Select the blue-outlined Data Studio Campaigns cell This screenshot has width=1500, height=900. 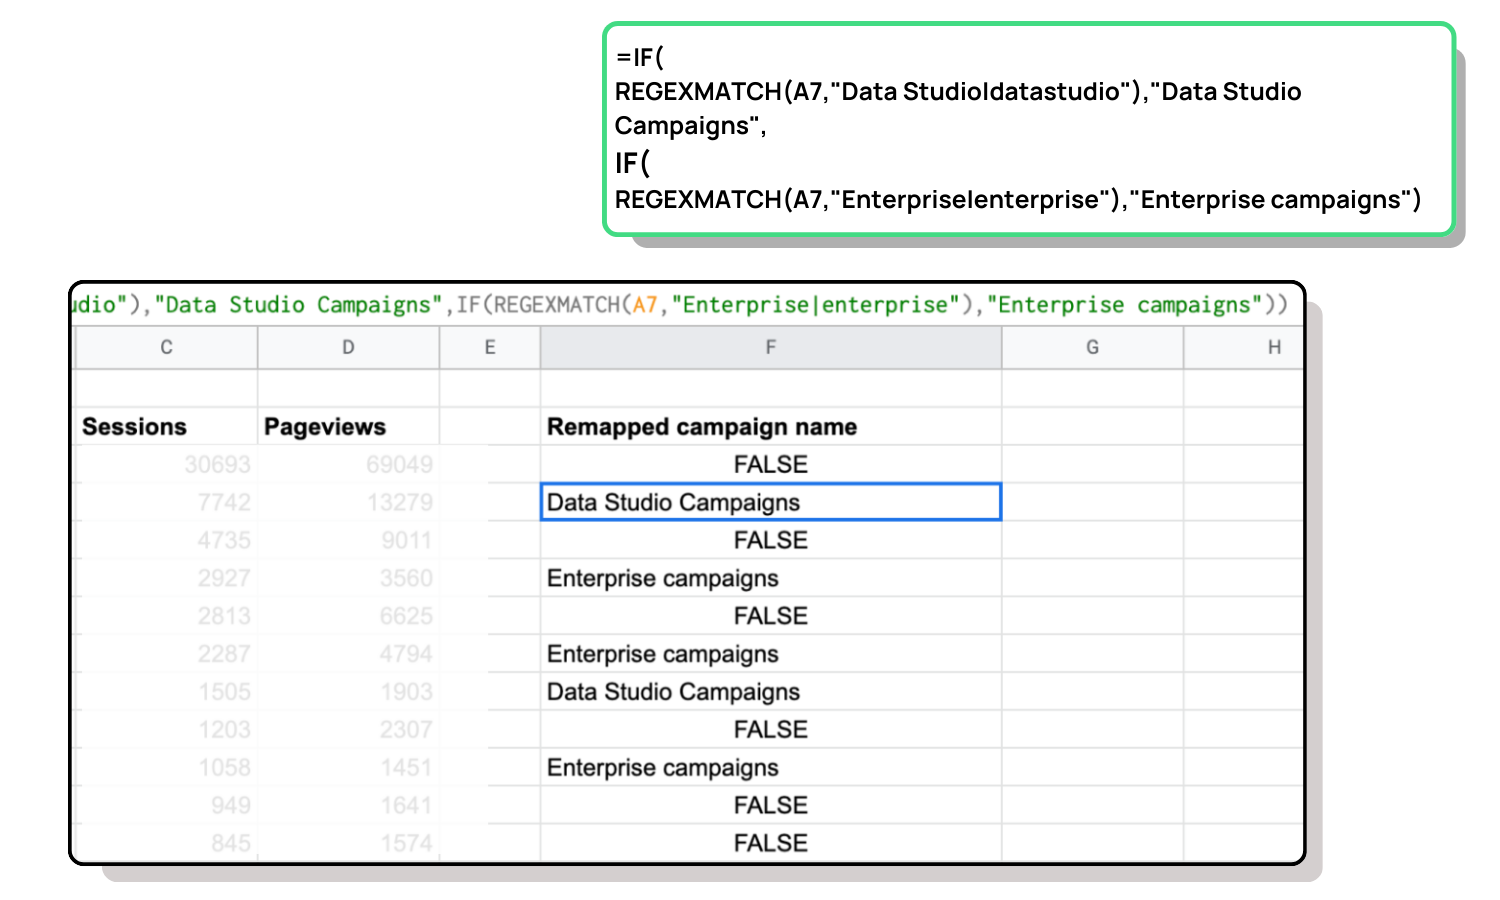pyautogui.click(x=770, y=502)
